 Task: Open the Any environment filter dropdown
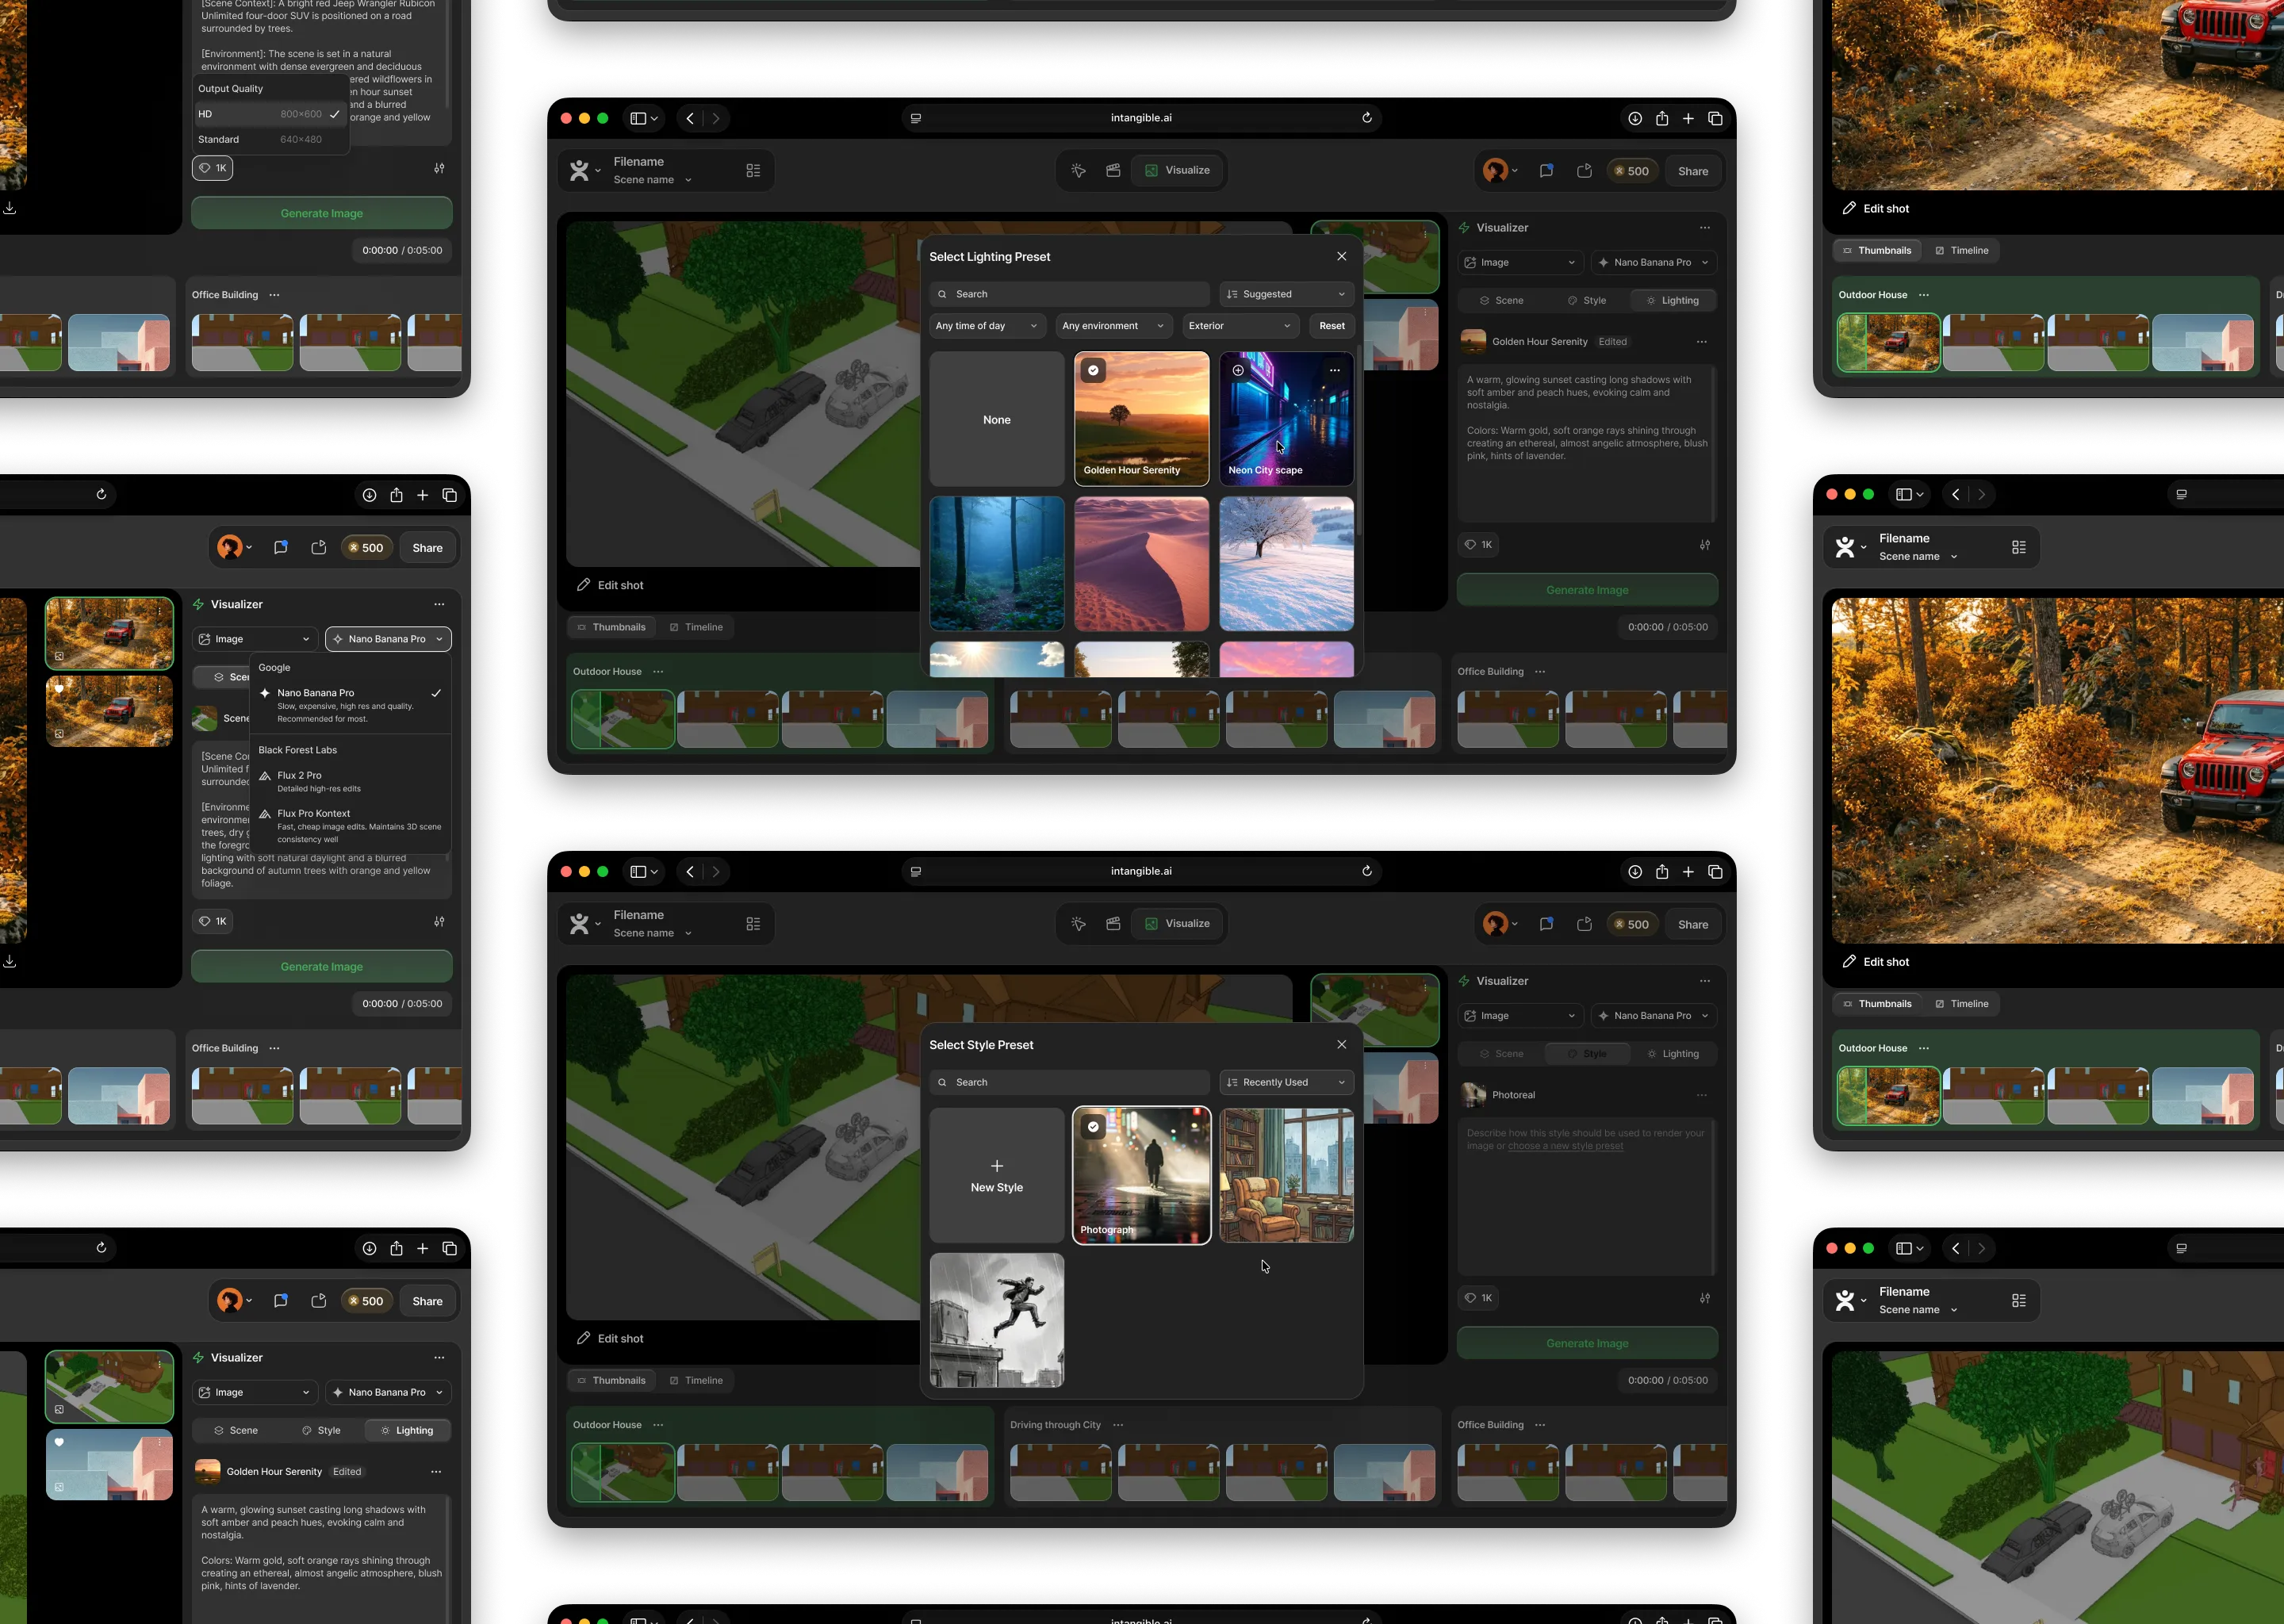pos(1113,326)
